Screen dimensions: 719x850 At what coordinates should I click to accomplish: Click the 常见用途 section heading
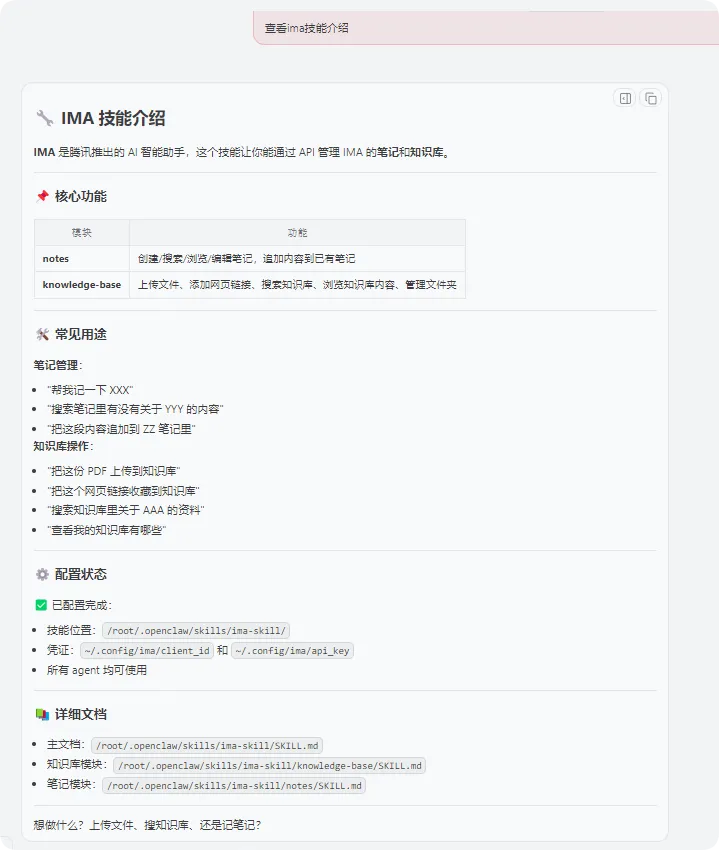[81, 334]
